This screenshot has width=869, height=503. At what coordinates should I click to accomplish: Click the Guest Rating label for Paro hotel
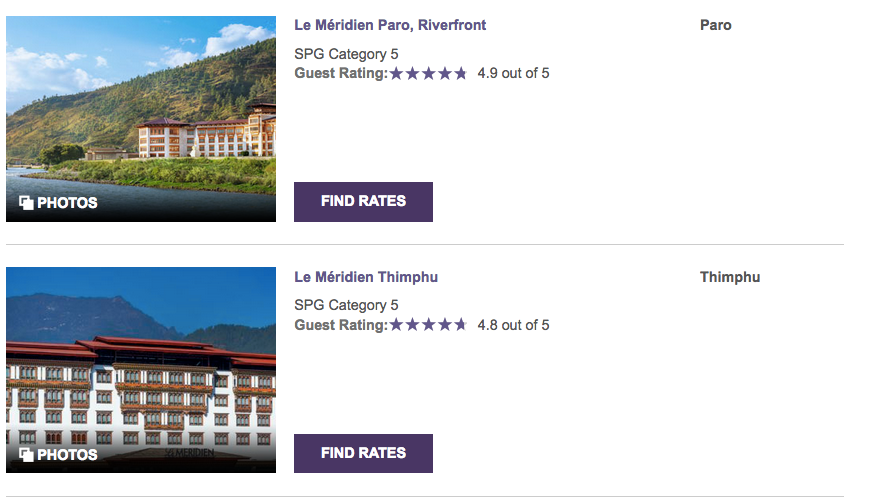[340, 73]
